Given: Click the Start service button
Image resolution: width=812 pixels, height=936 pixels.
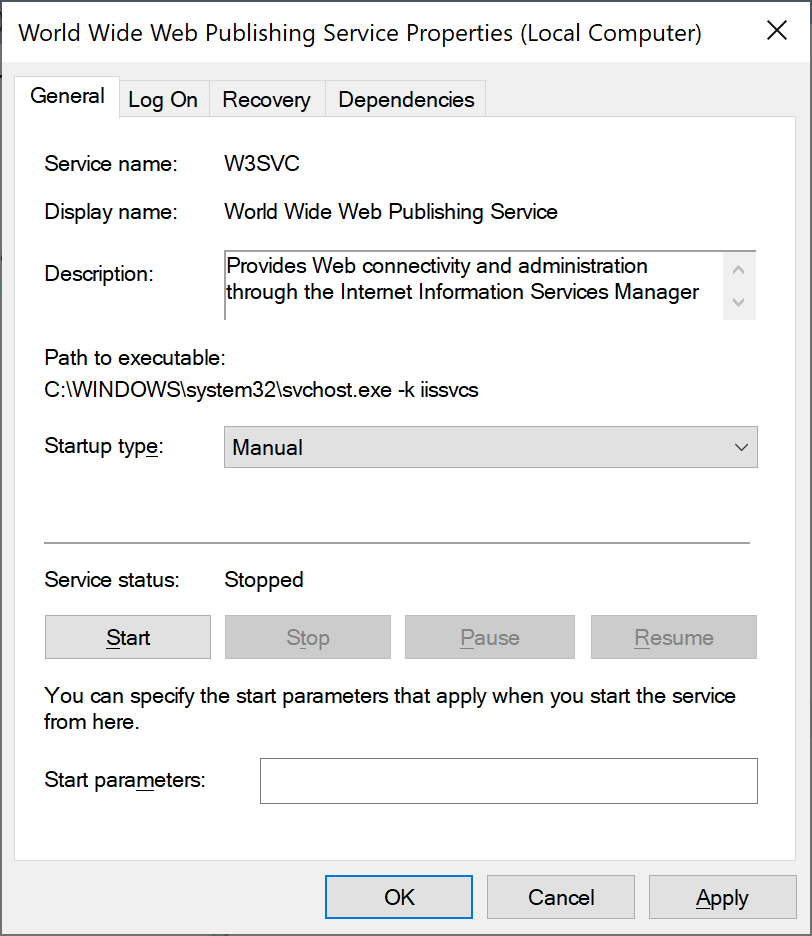Looking at the screenshot, I should pos(128,637).
